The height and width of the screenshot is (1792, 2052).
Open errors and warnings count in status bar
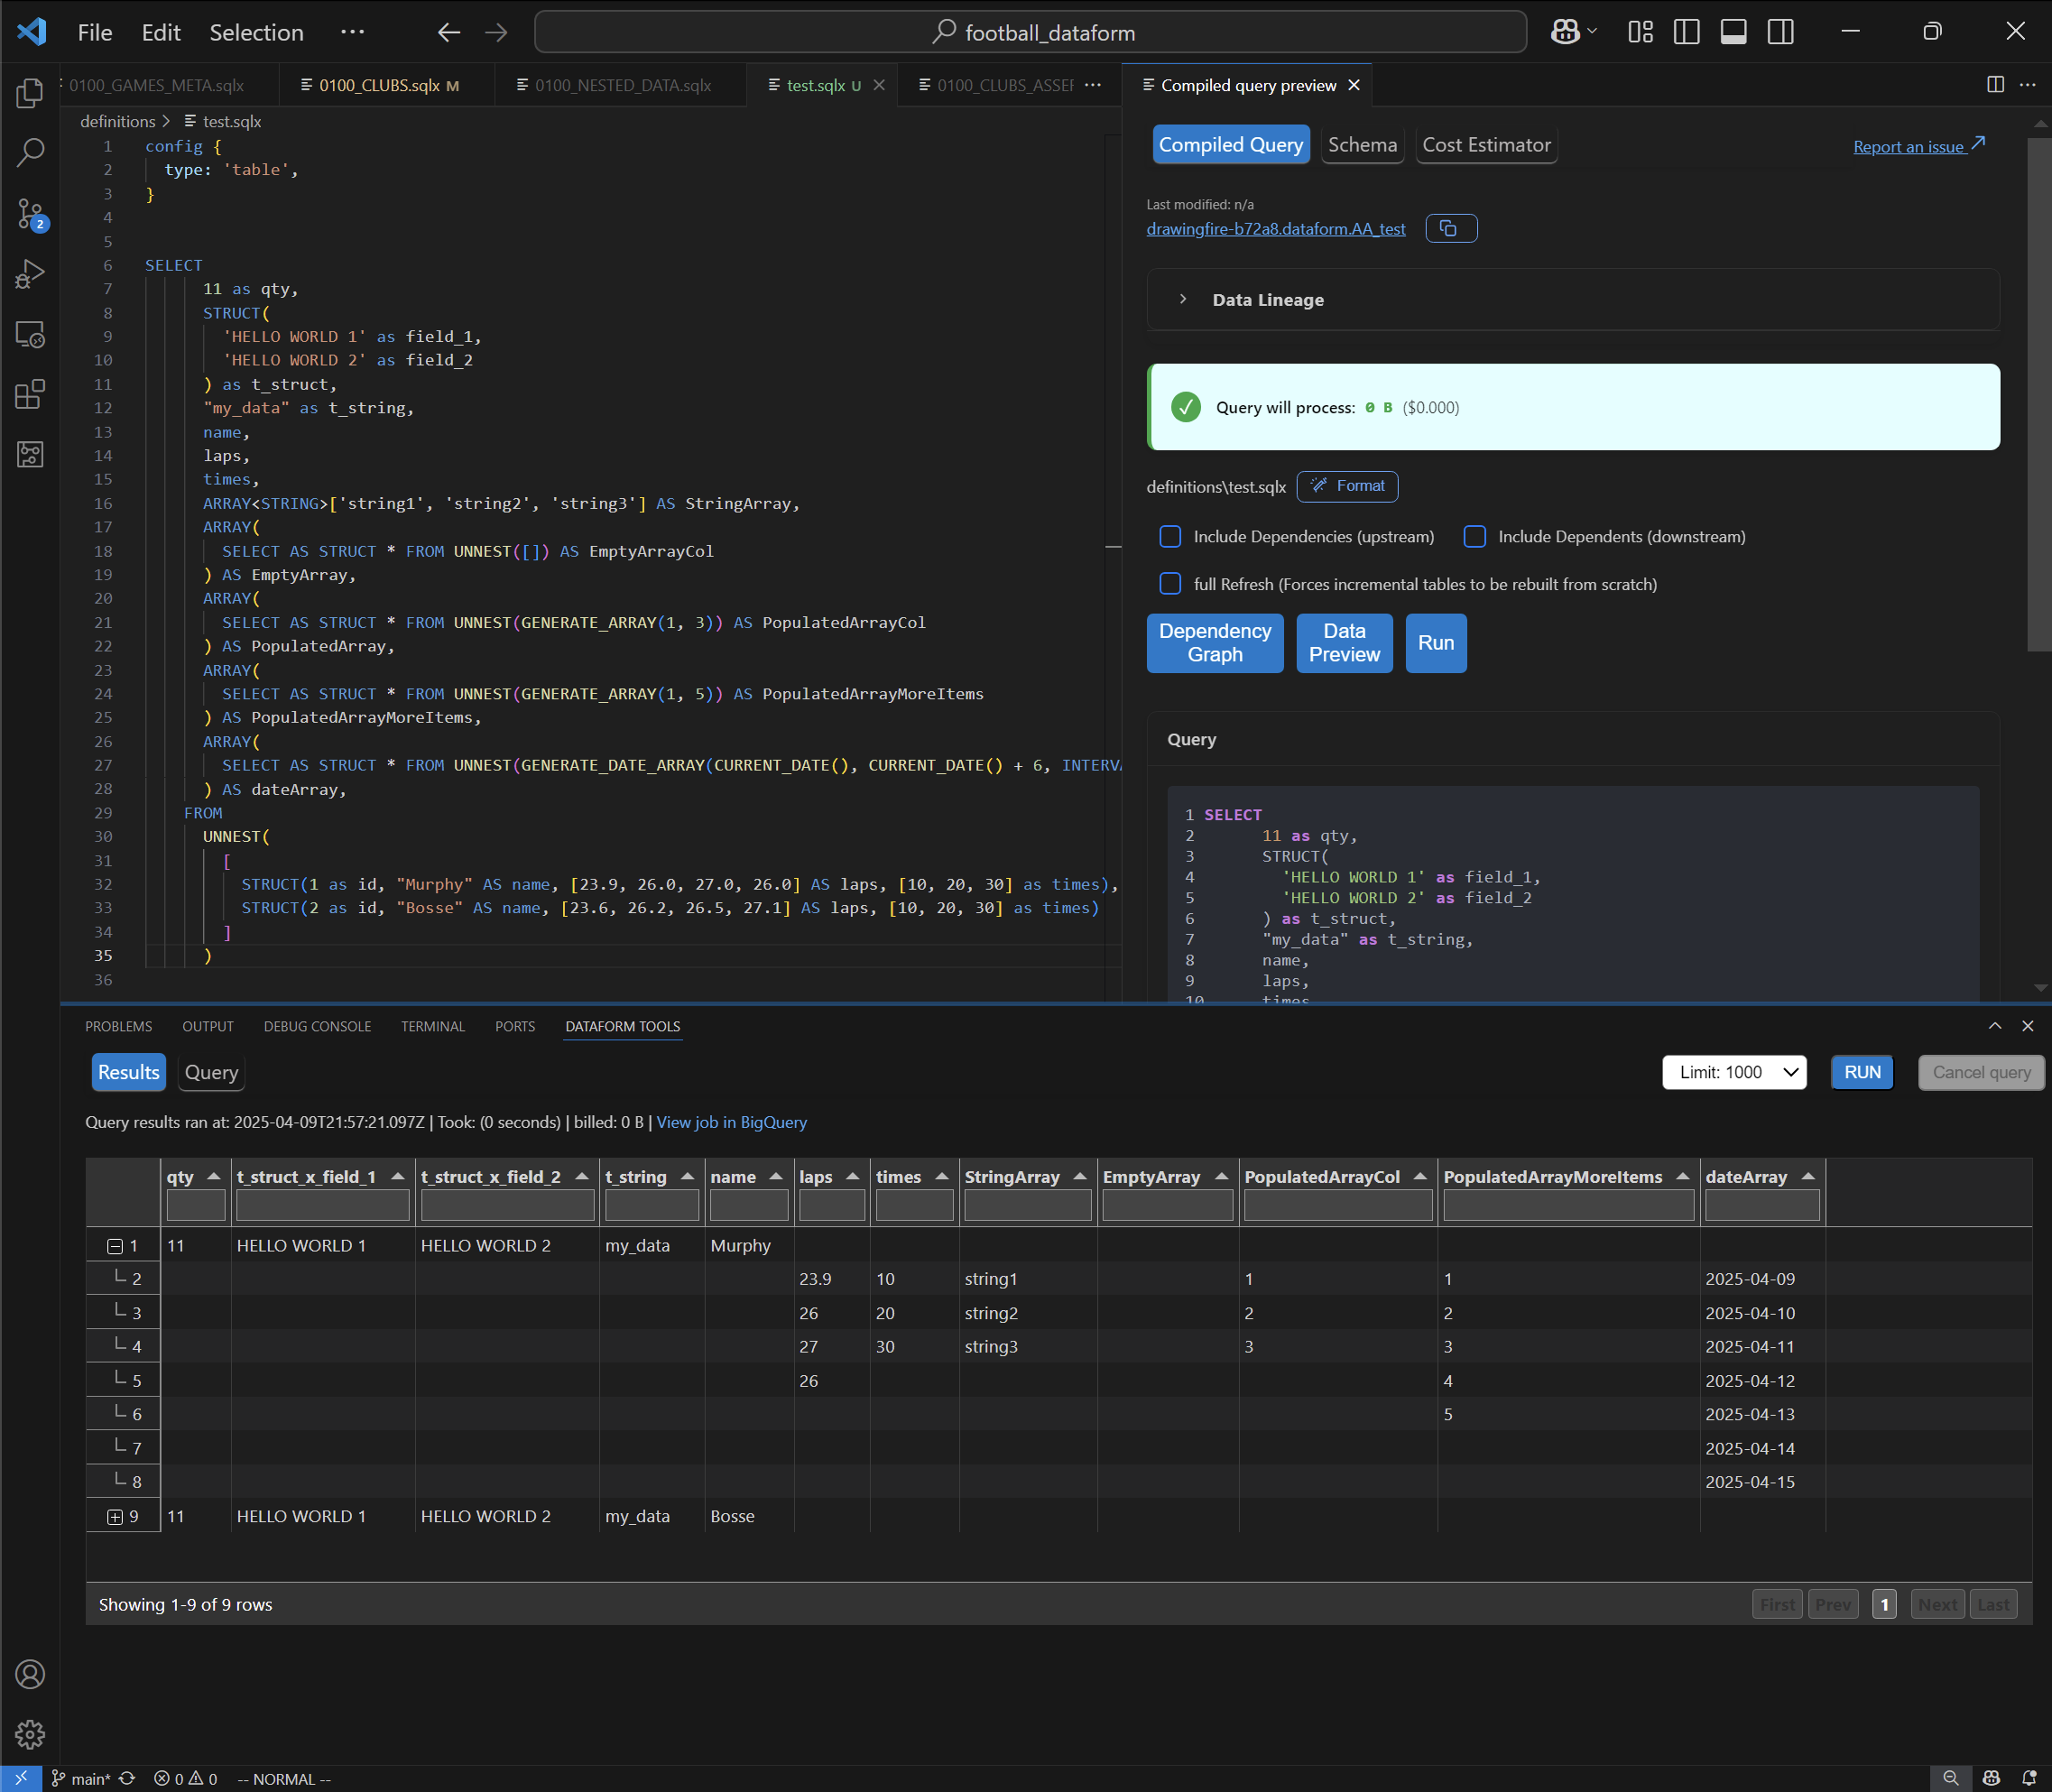(186, 1779)
